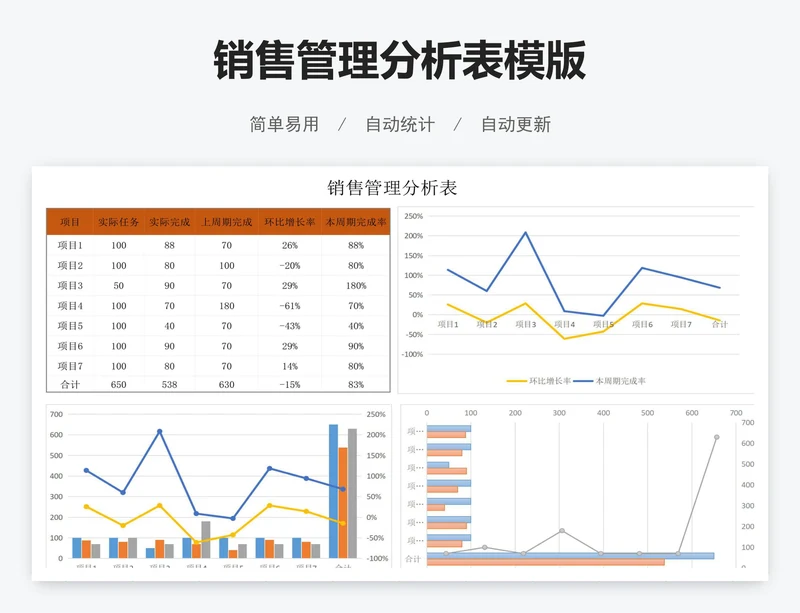Screen dimensions: 800x613
Task: Click the 项目4 row label in table
Action: click(x=70, y=306)
